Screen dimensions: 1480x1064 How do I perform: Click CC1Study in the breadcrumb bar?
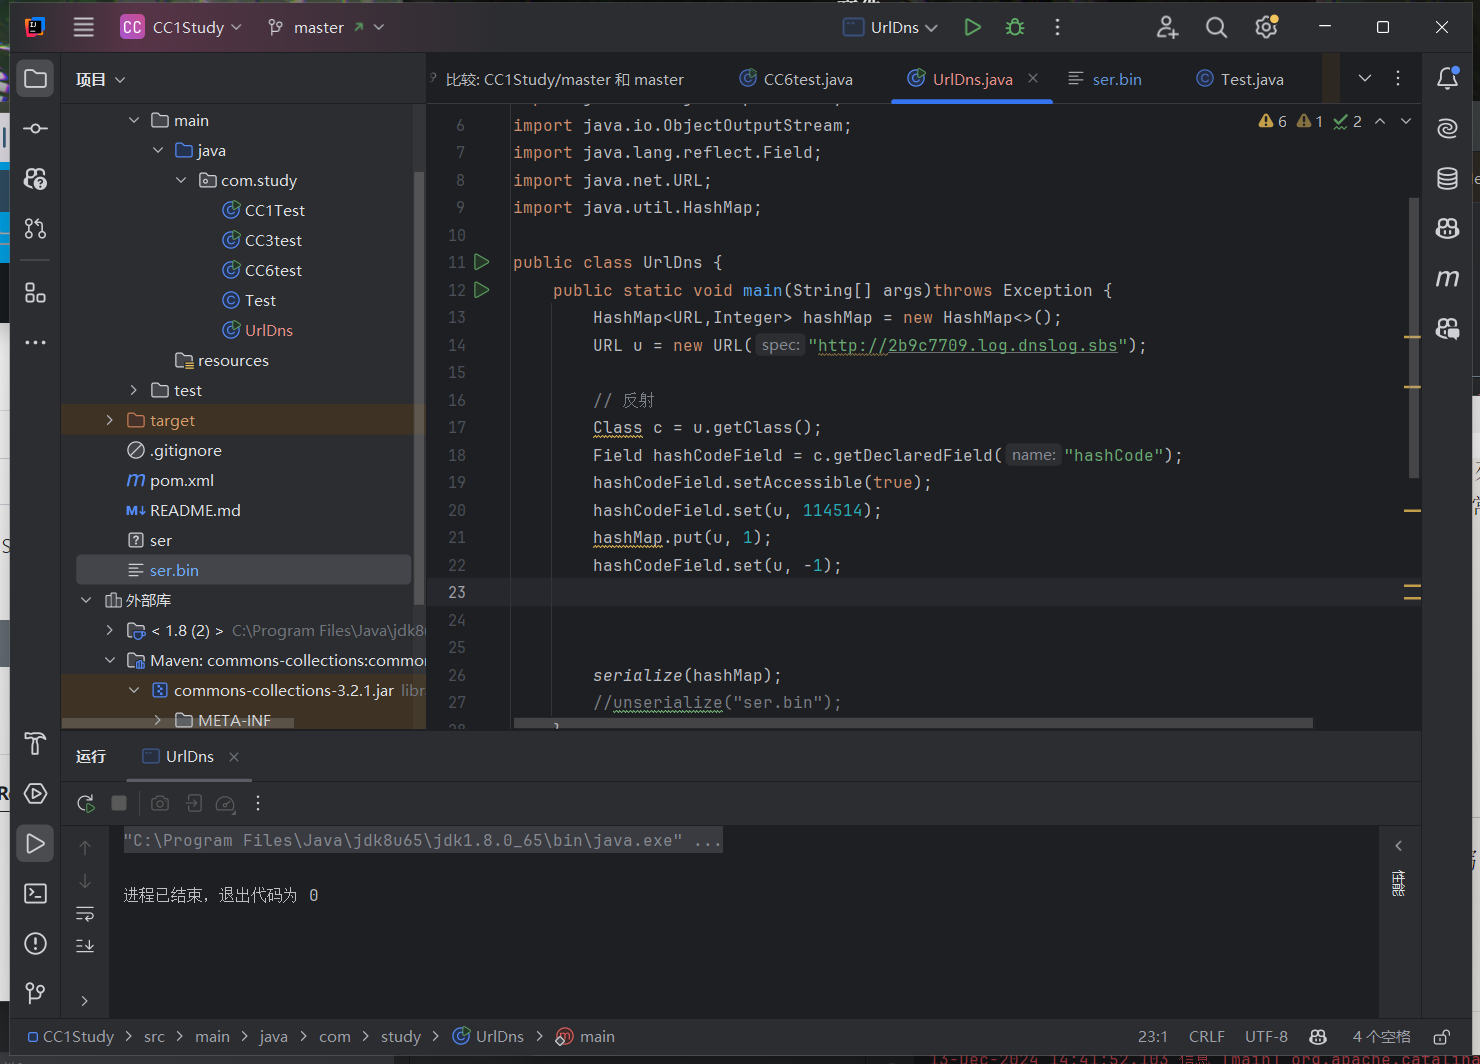click(x=70, y=1037)
